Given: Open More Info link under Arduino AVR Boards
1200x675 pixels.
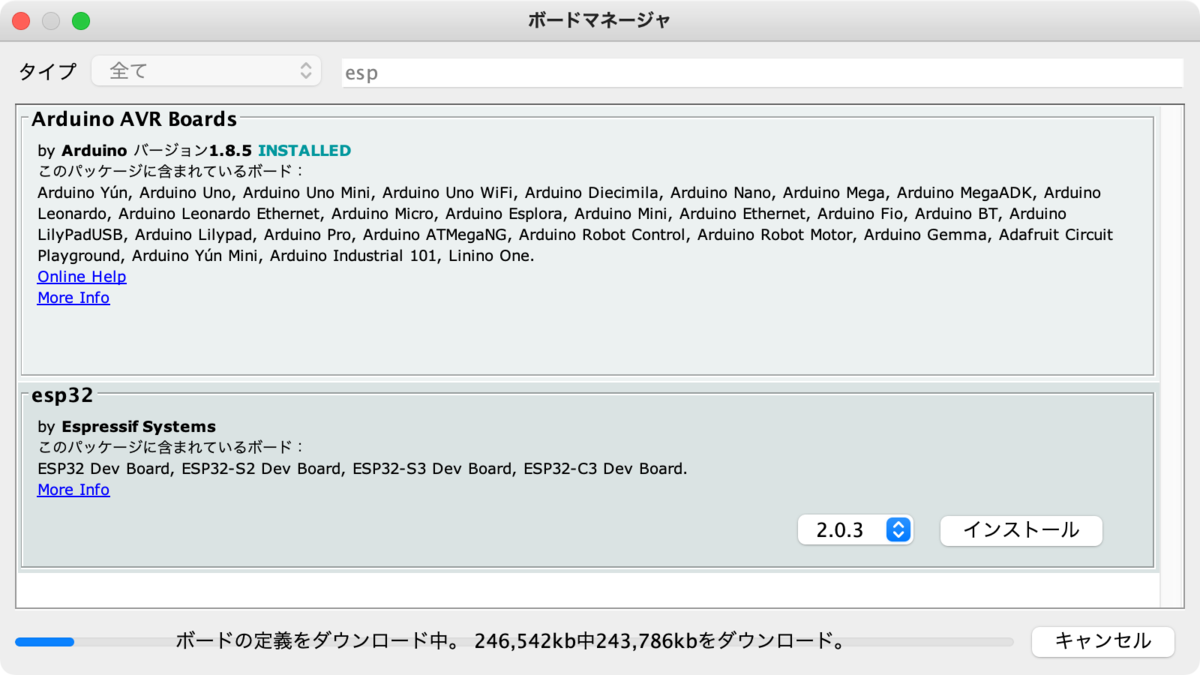Looking at the screenshot, I should click(73, 298).
